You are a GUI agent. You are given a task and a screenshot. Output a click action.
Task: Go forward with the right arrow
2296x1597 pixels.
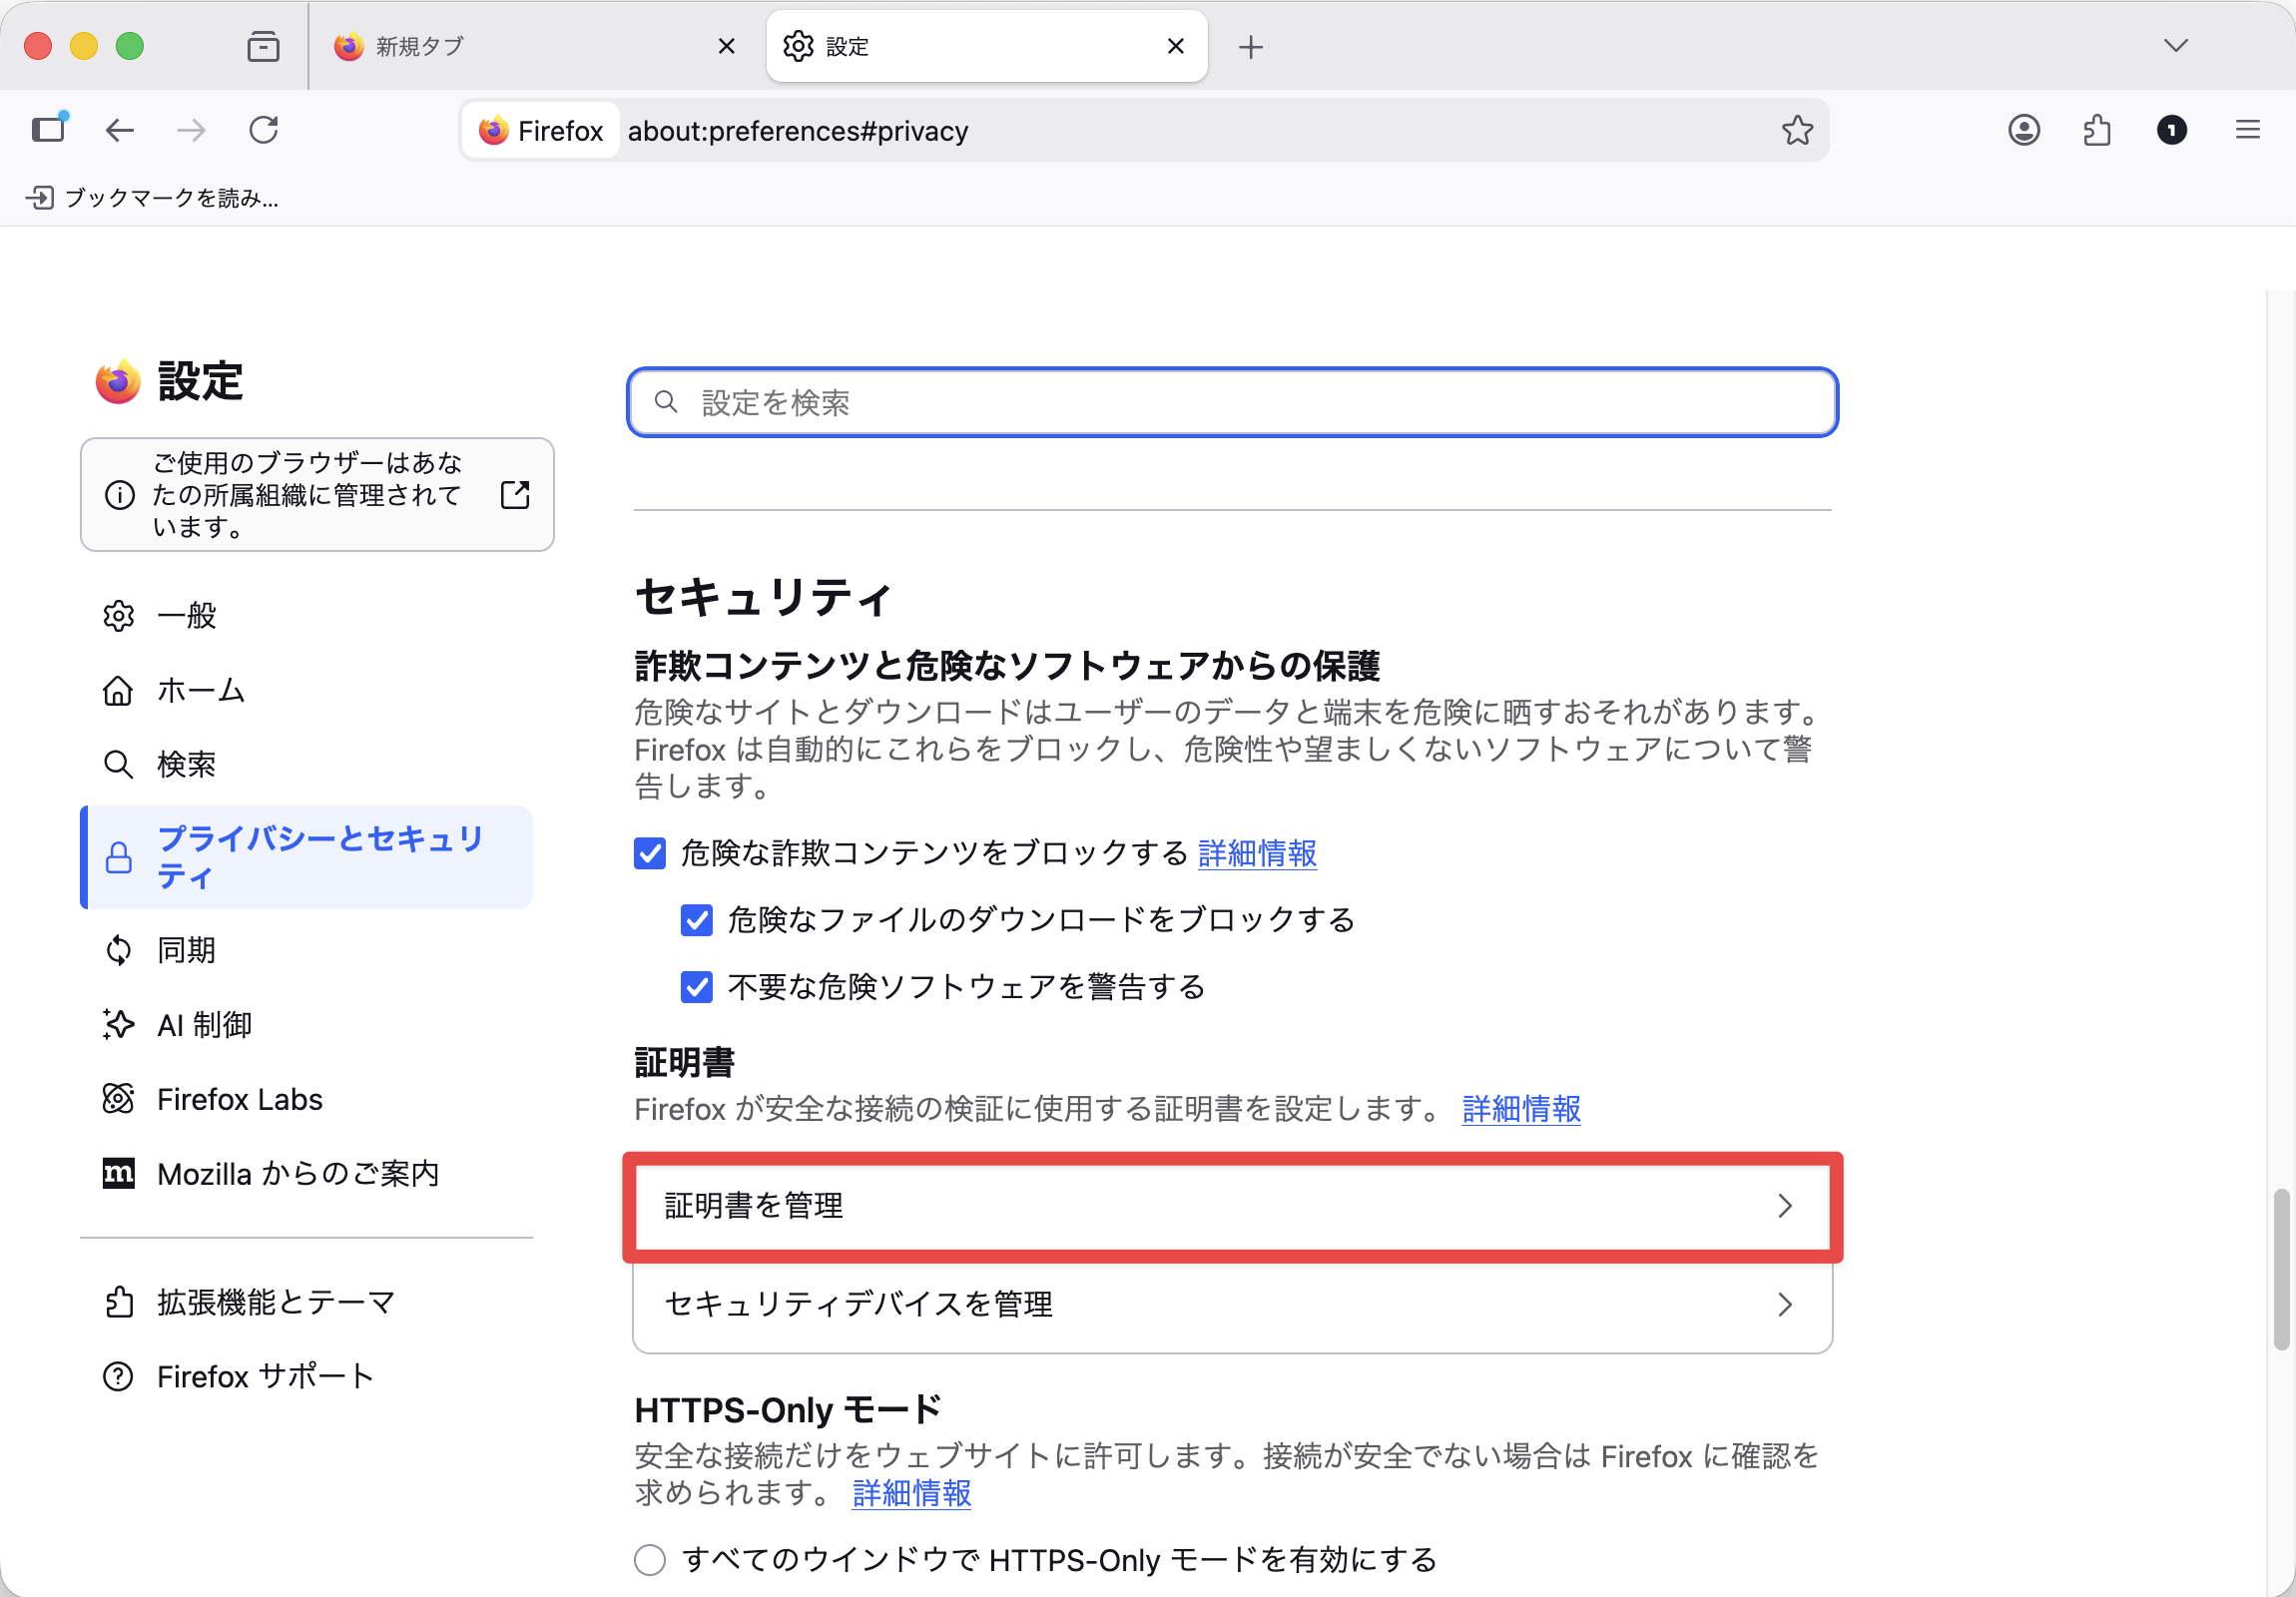pos(191,130)
